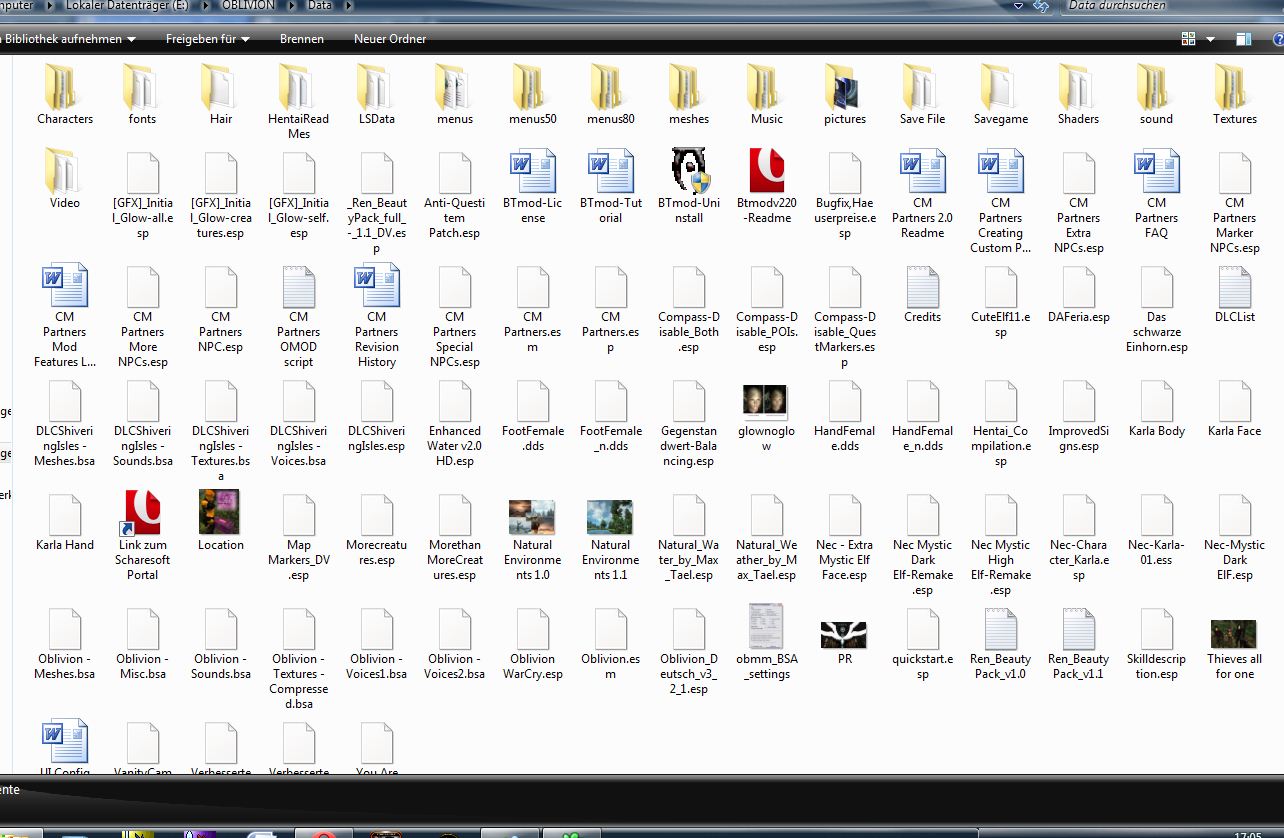This screenshot has height=838, width=1284.
Task: Click the glownoglow image thumbnail
Action: point(766,402)
